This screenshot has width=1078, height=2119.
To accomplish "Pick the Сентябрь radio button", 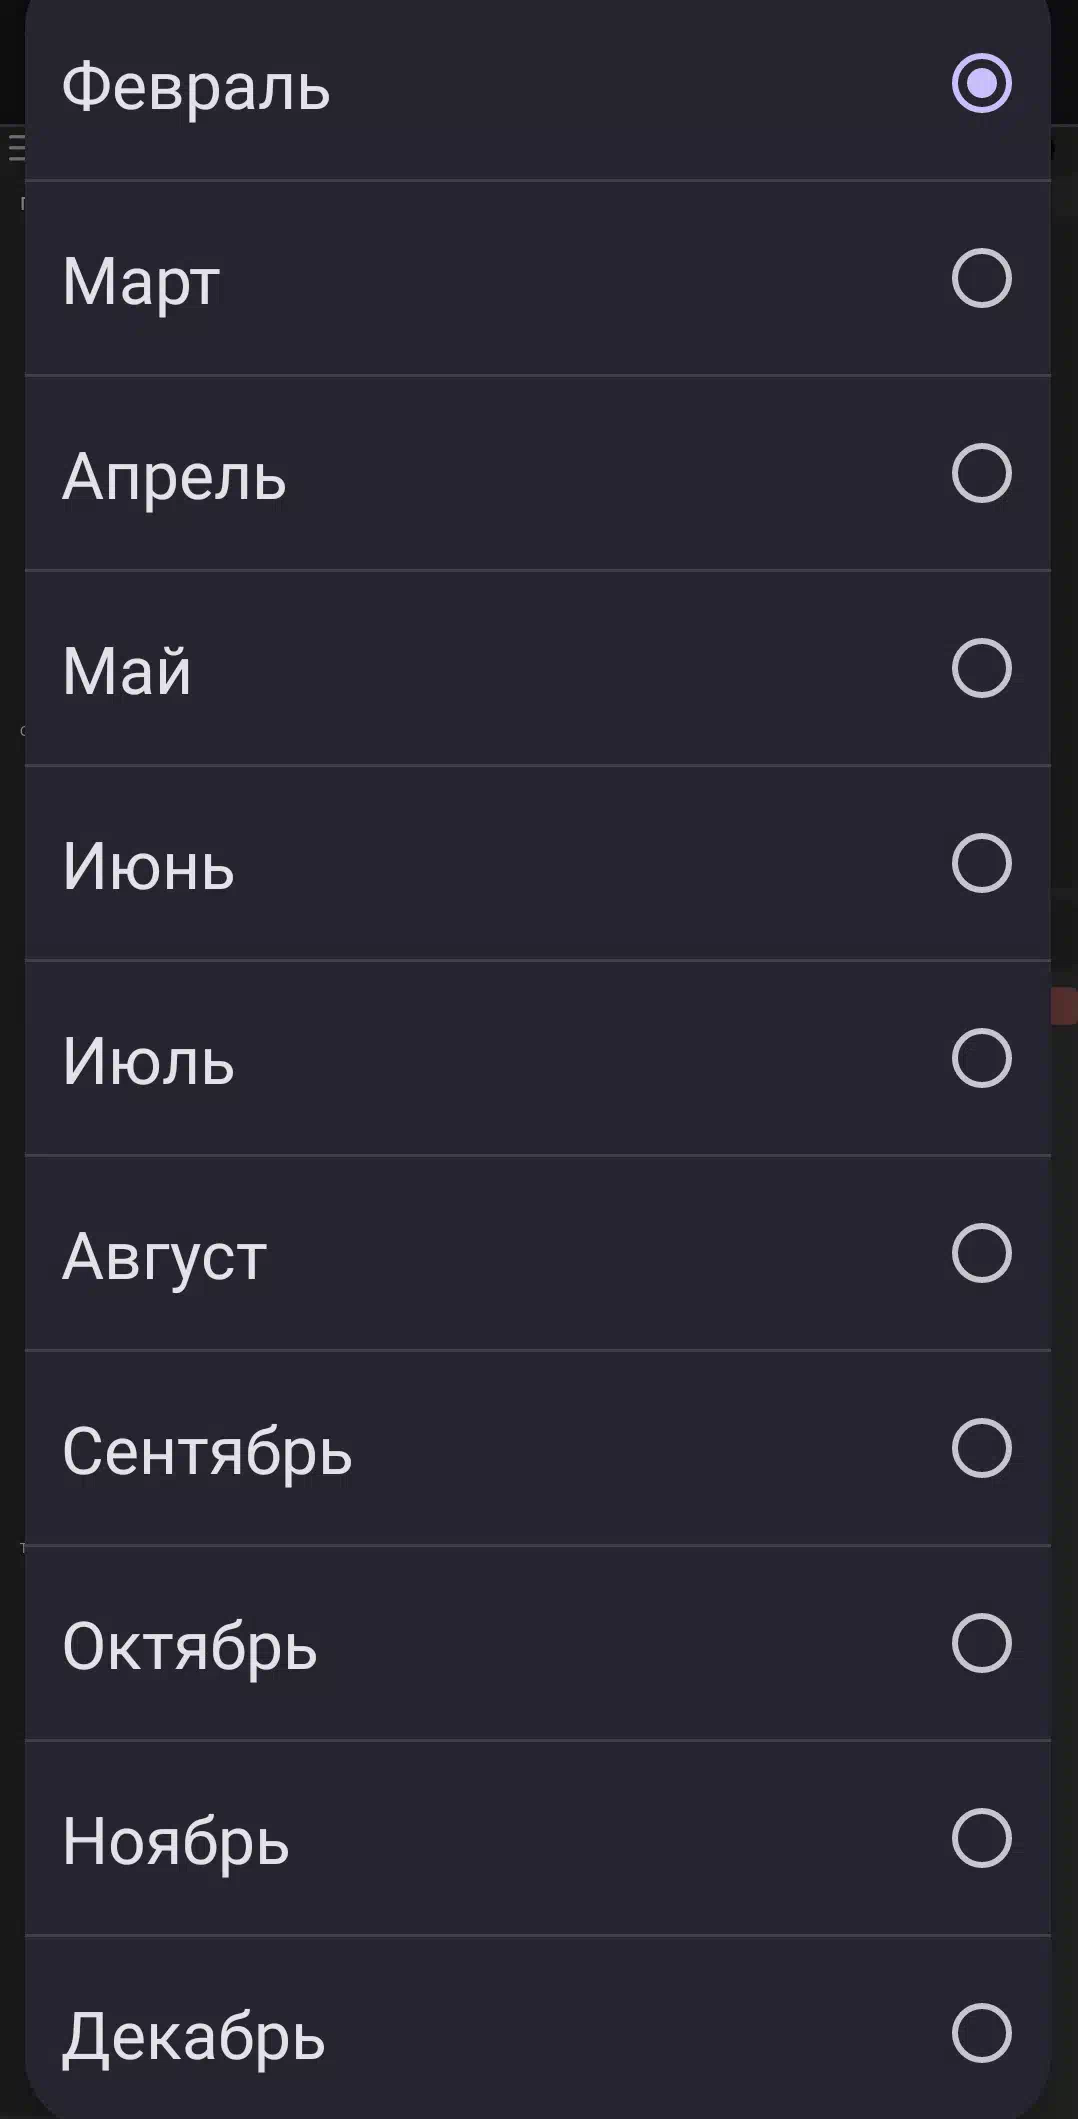I will pos(981,1448).
